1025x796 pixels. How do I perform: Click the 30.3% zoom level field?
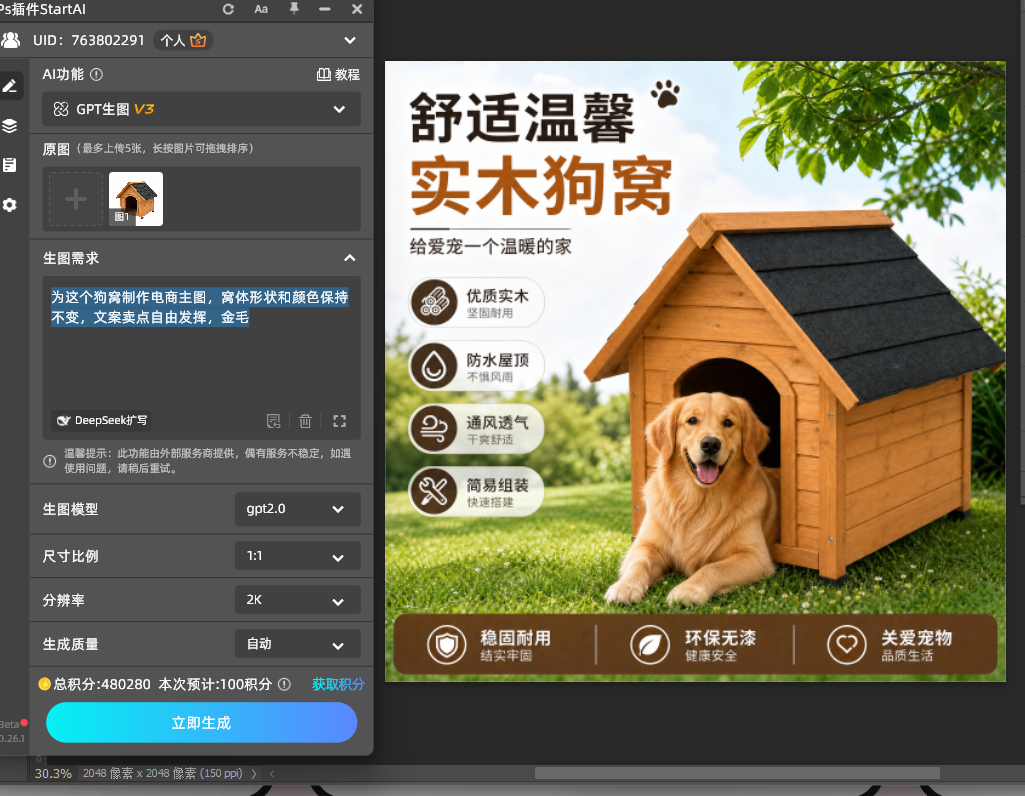pyautogui.click(x=53, y=774)
